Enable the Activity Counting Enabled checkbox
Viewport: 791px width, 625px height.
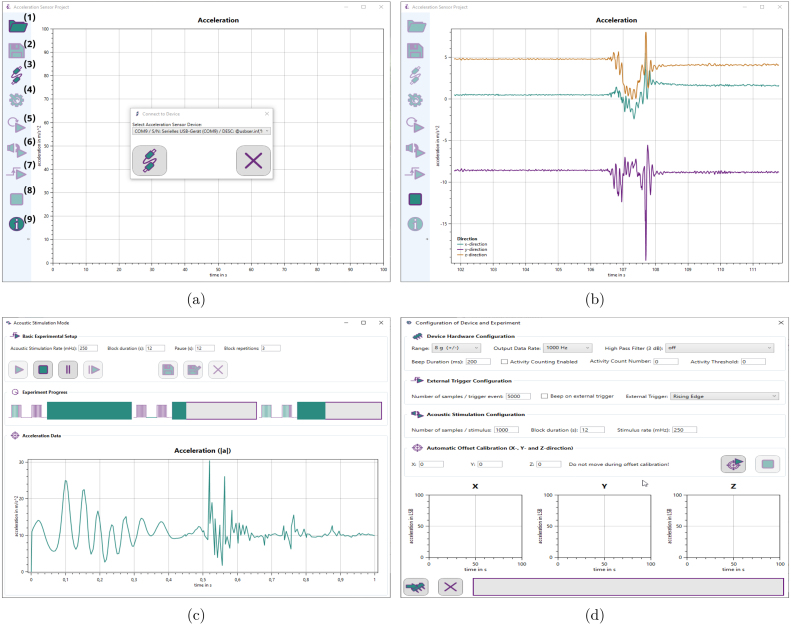tap(504, 362)
